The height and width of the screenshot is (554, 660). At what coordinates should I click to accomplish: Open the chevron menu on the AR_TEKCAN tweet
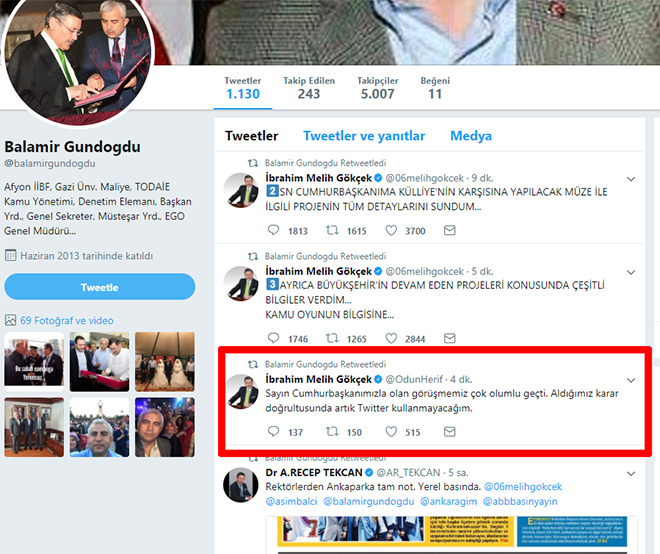pyautogui.click(x=631, y=474)
